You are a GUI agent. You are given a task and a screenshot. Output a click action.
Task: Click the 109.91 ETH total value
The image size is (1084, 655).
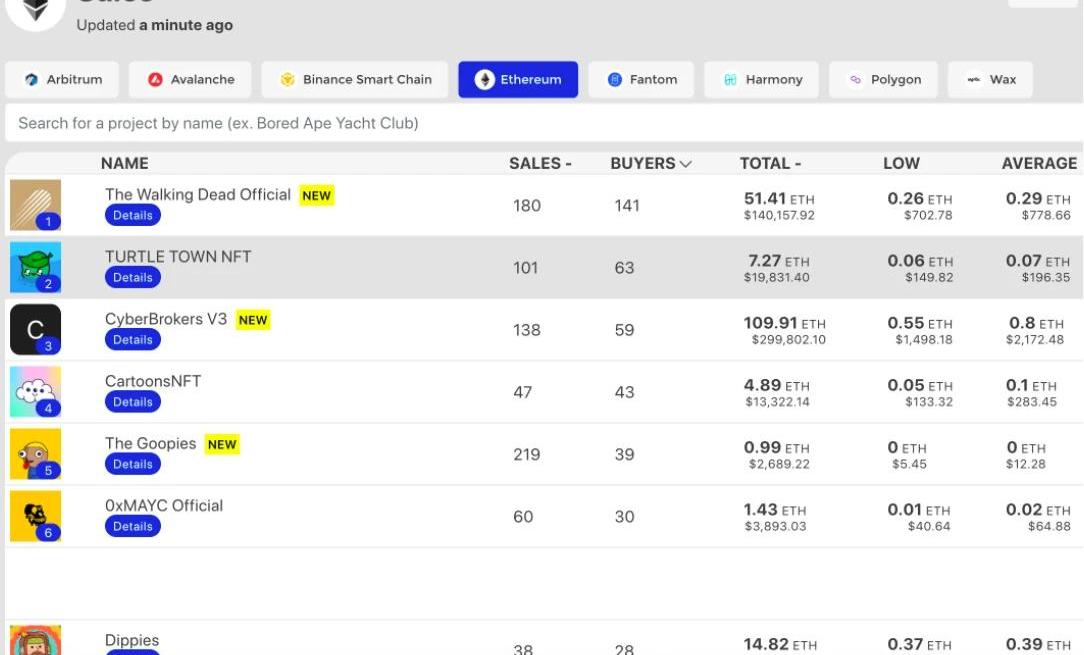point(785,323)
